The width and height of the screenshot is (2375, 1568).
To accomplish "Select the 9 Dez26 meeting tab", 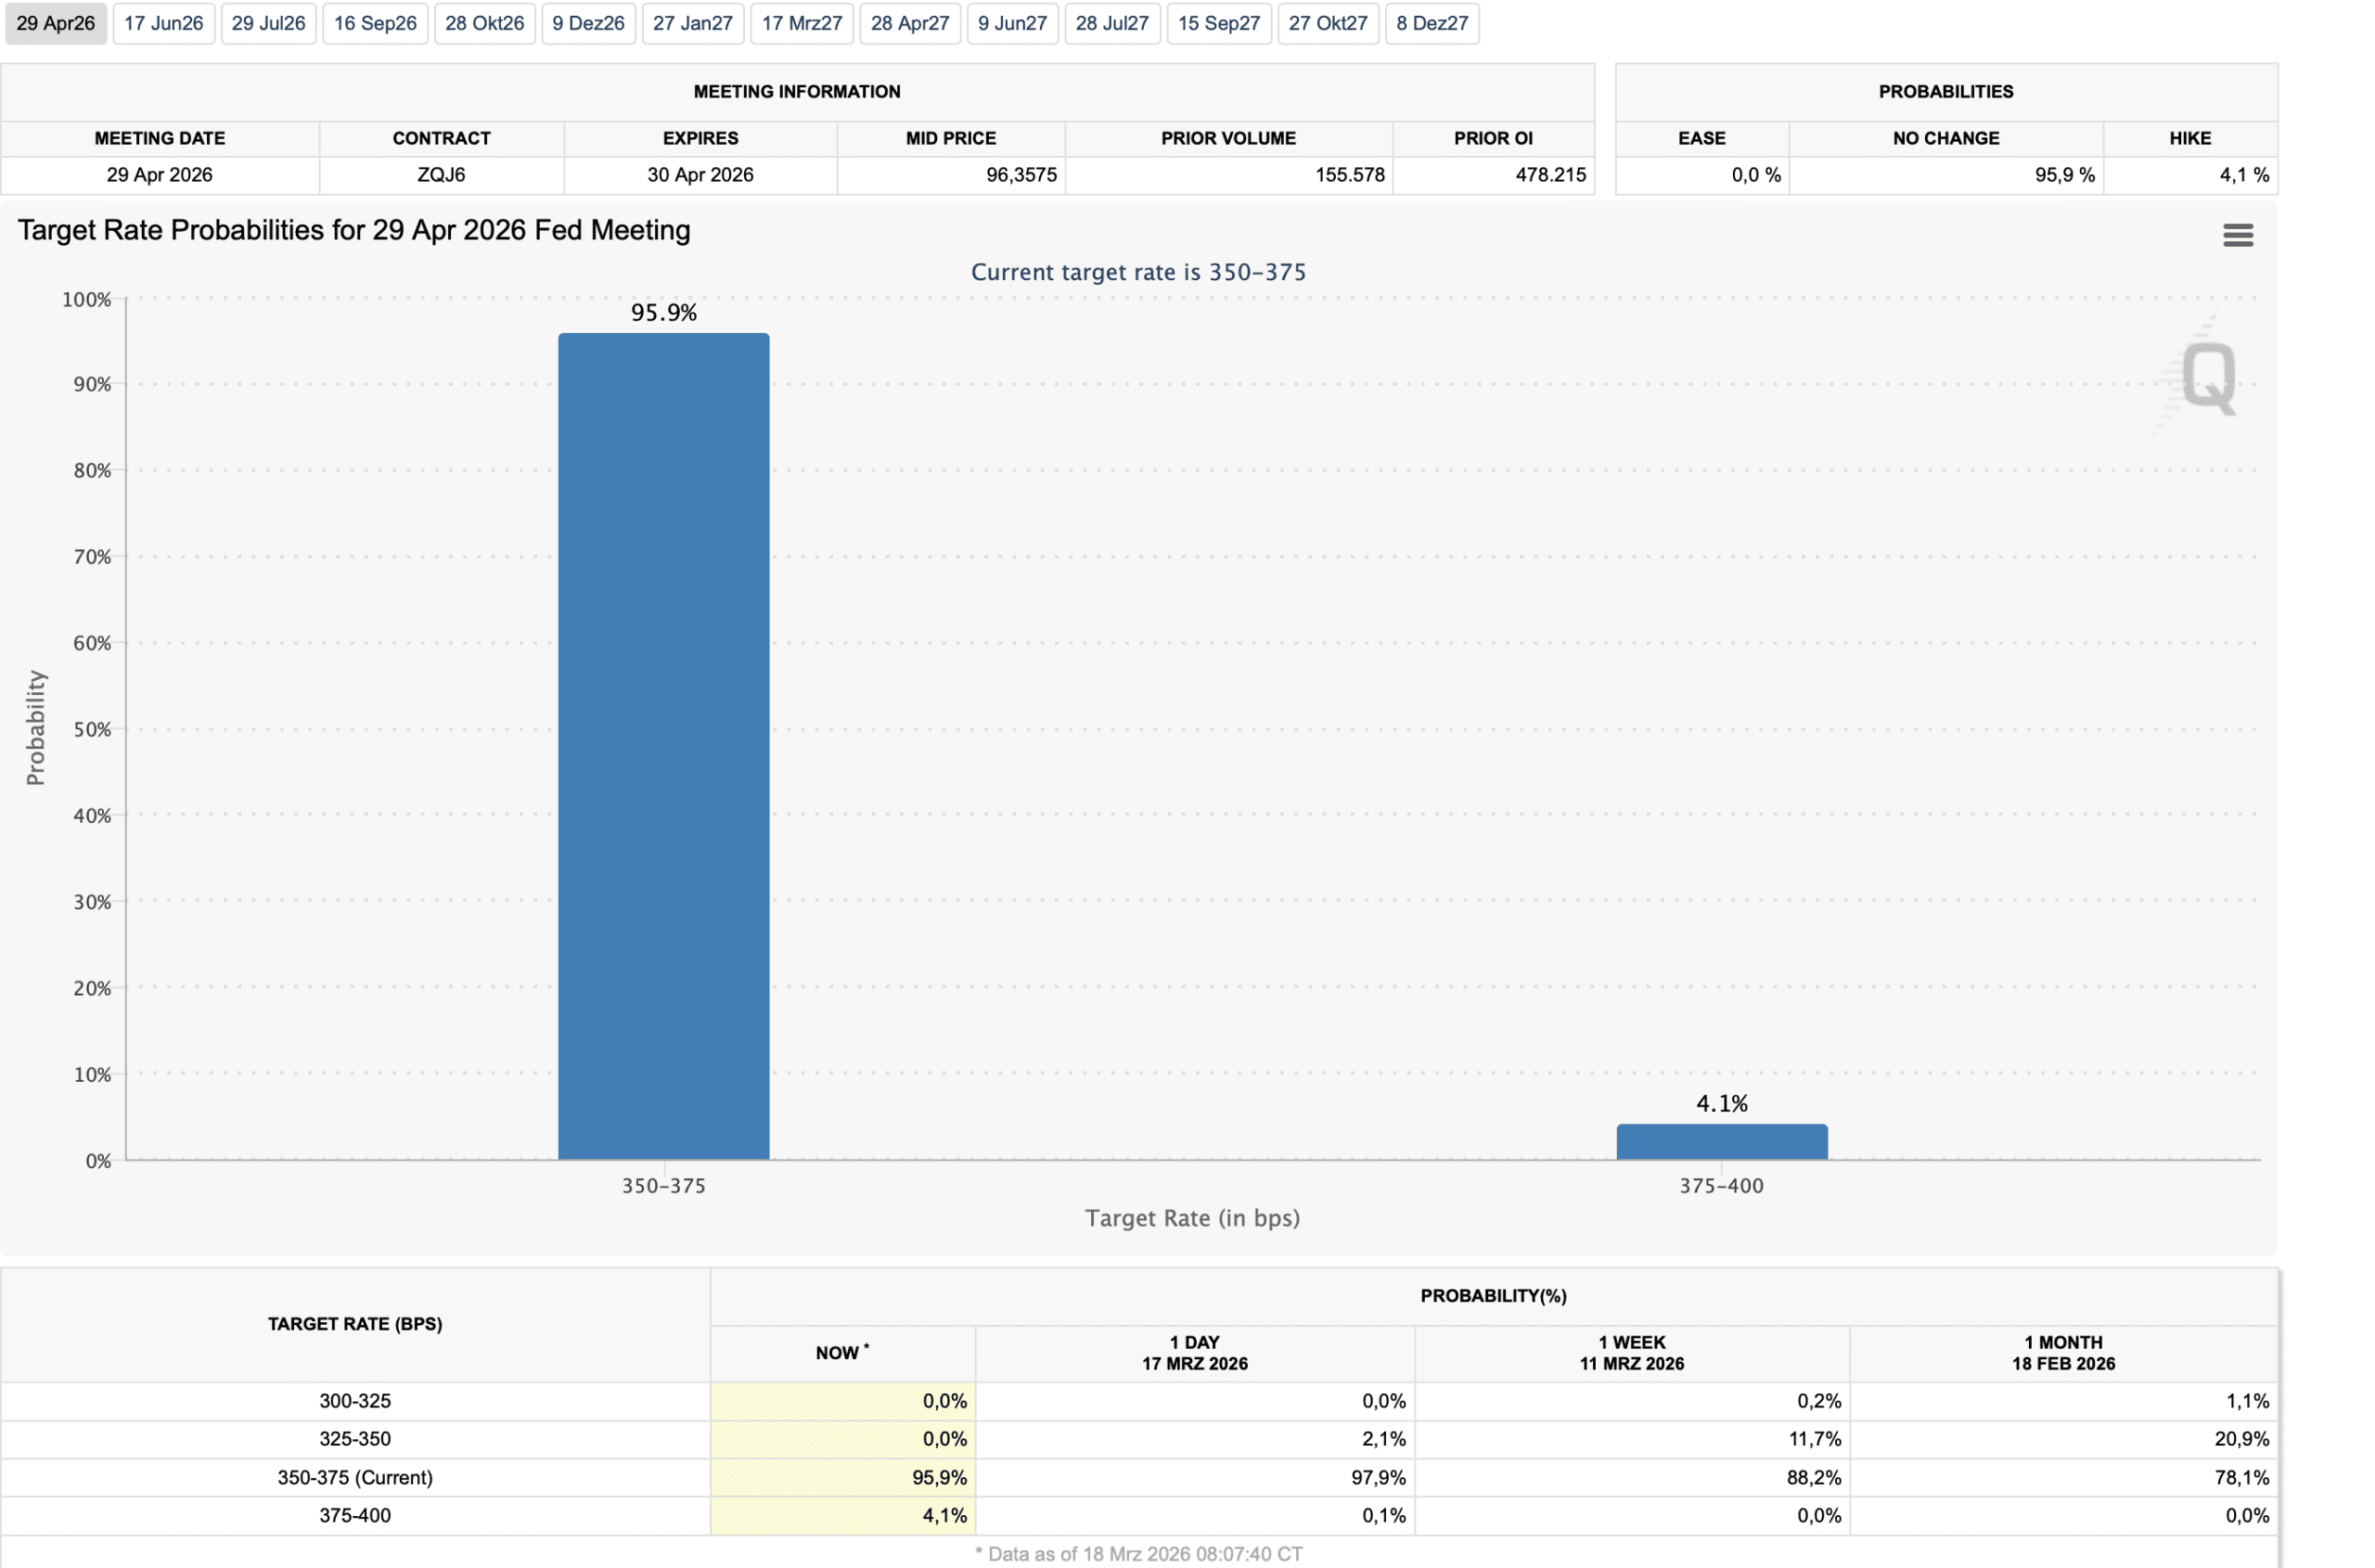I will (588, 23).
